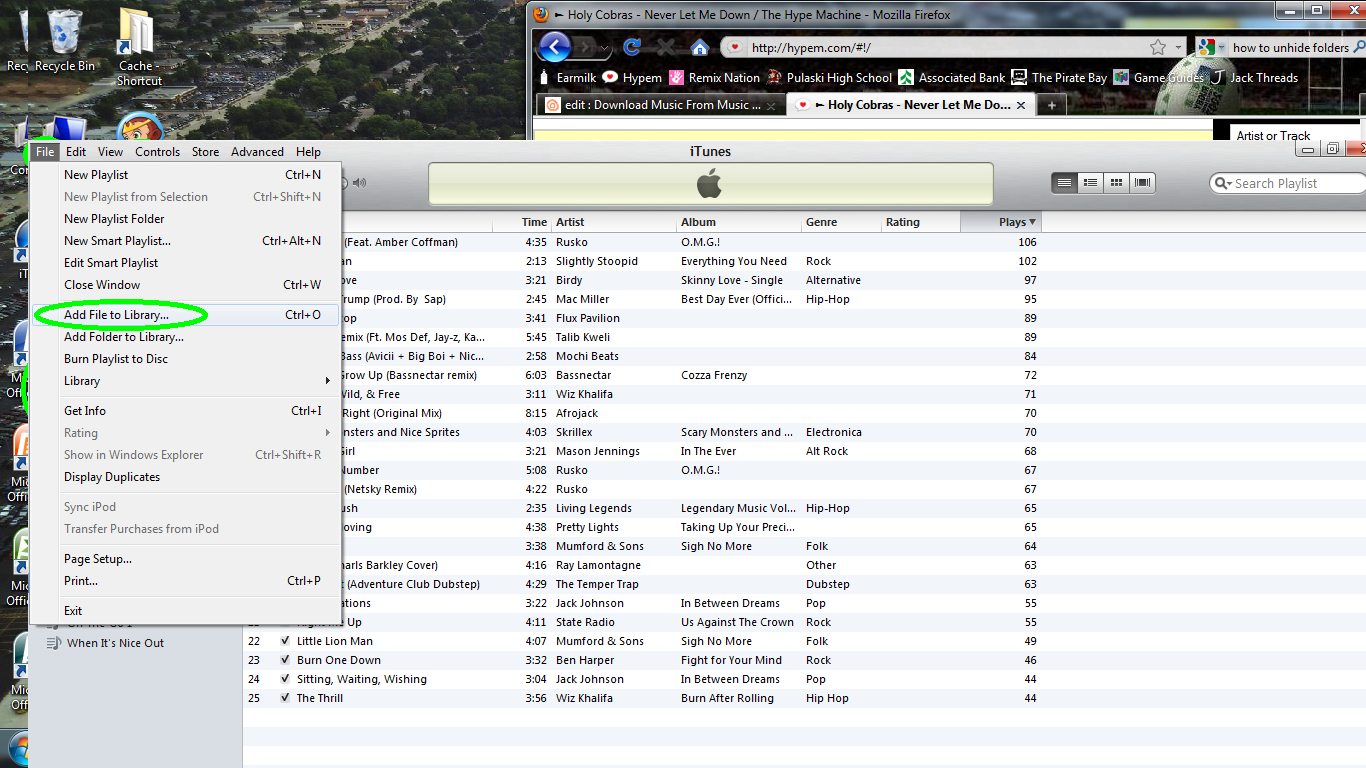Select the When It's Nice Out playlist

[115, 643]
